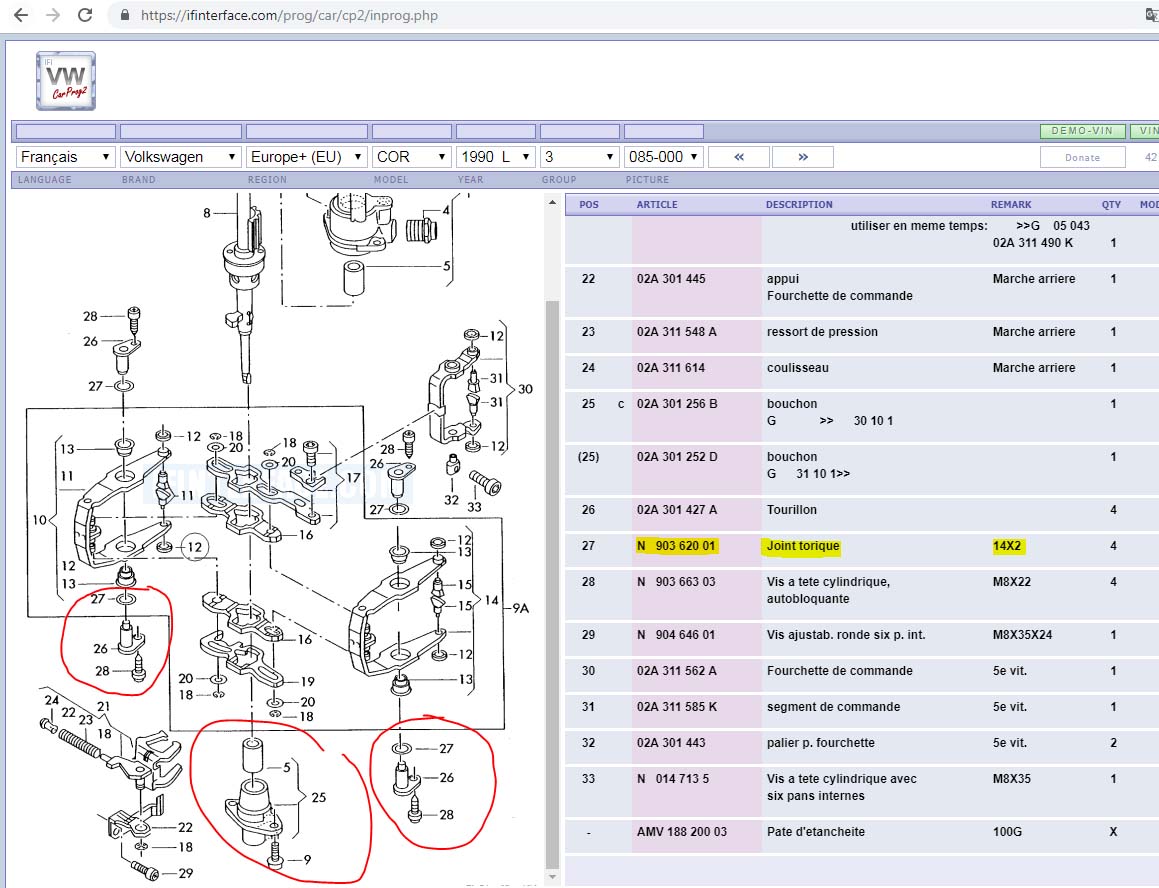Select article 02A 311 548 A
This screenshot has width=1159, height=888.
point(676,332)
